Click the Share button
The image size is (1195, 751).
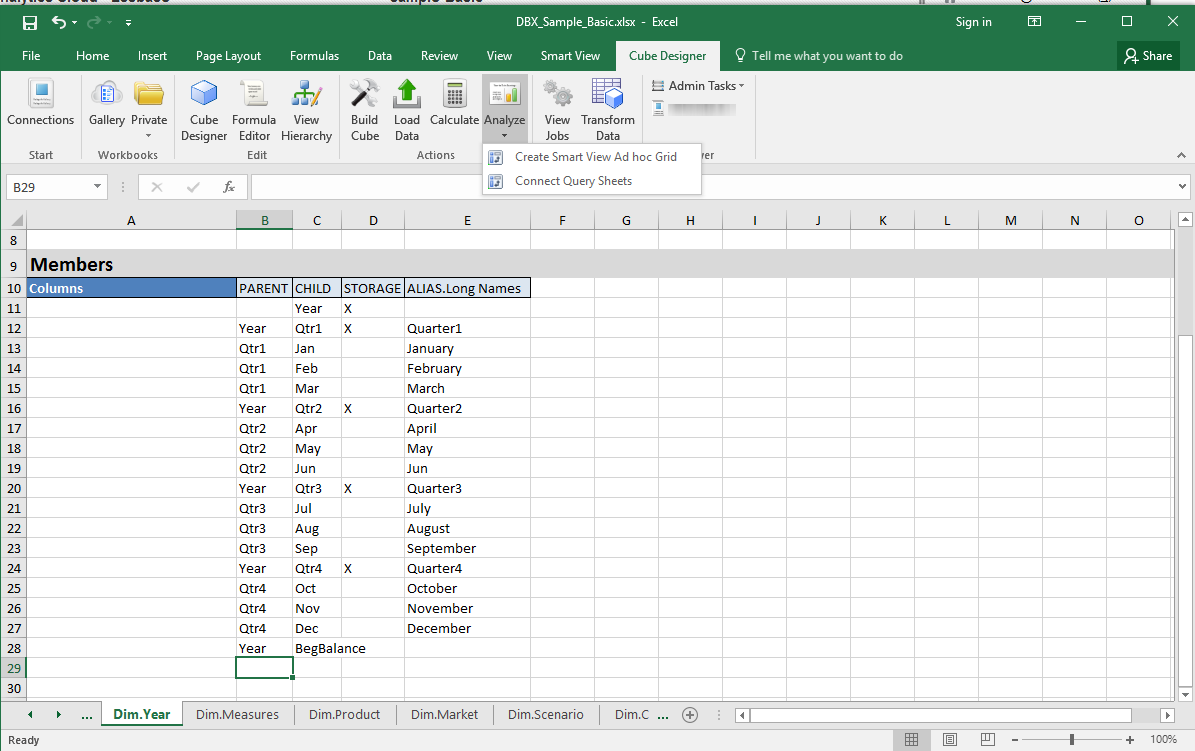pos(1148,56)
